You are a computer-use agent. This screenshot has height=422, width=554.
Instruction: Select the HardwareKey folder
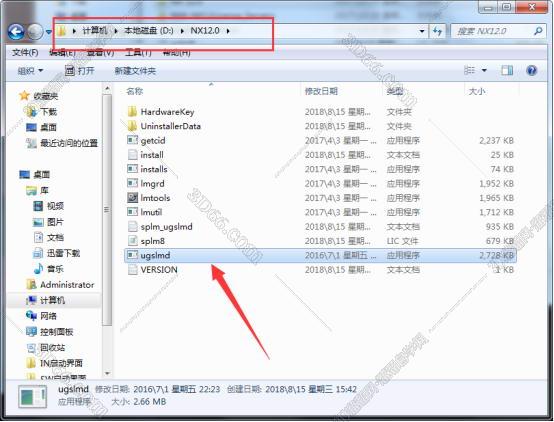click(320, 112)
